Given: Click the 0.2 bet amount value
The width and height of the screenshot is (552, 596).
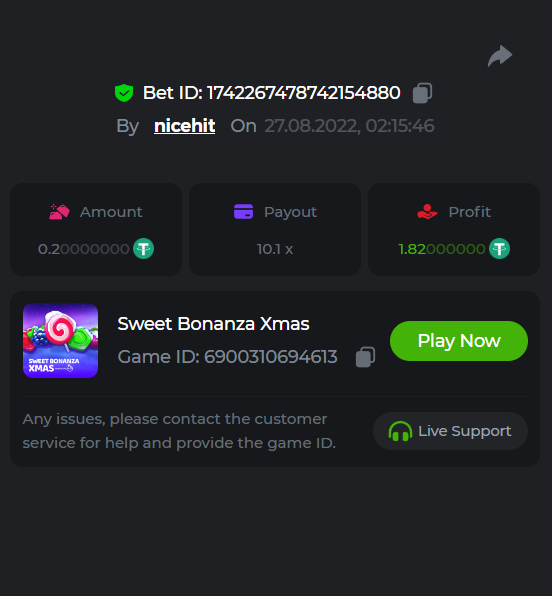Looking at the screenshot, I should coord(84,249).
